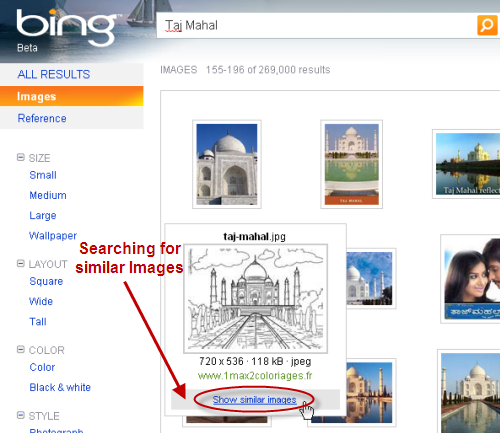The image size is (500, 433).
Task: Open the Taj Mahal reflection thumbnail
Action: (x=467, y=164)
